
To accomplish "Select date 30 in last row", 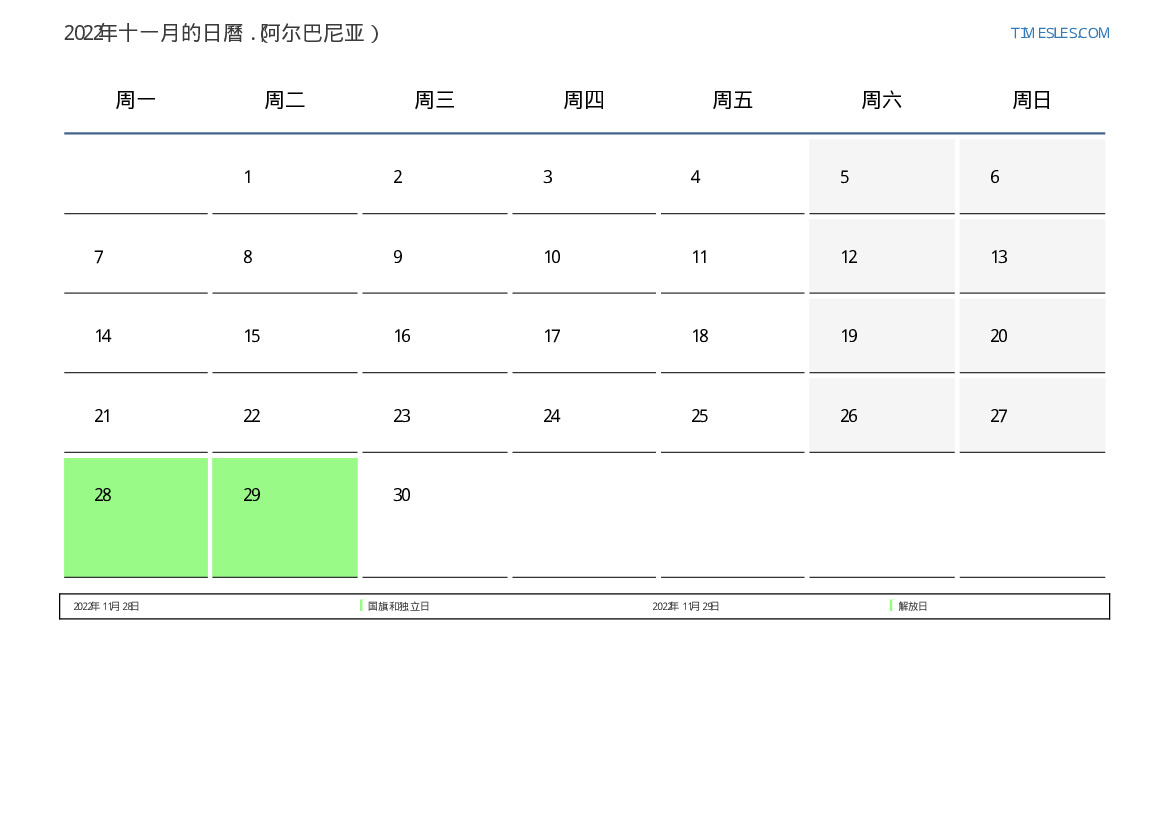I will [434, 517].
